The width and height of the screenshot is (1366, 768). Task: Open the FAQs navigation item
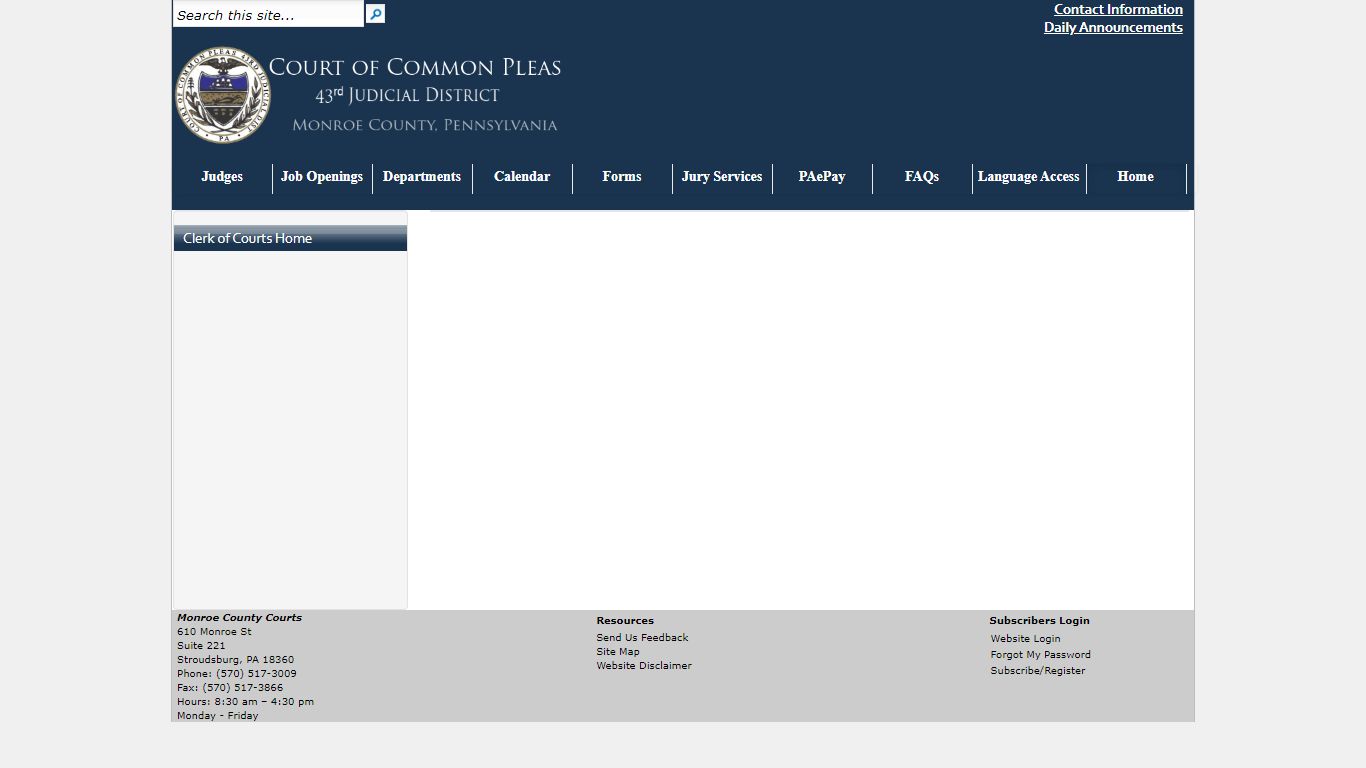[x=922, y=177]
